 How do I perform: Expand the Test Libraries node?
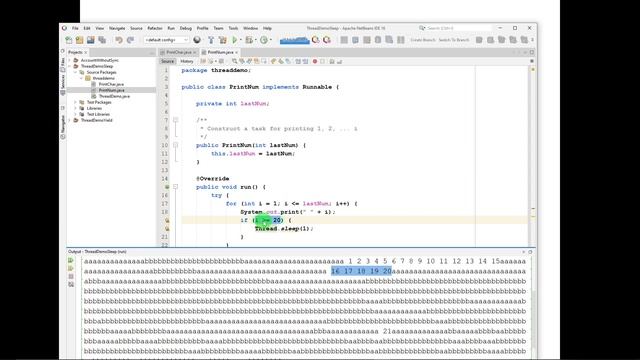point(76,114)
